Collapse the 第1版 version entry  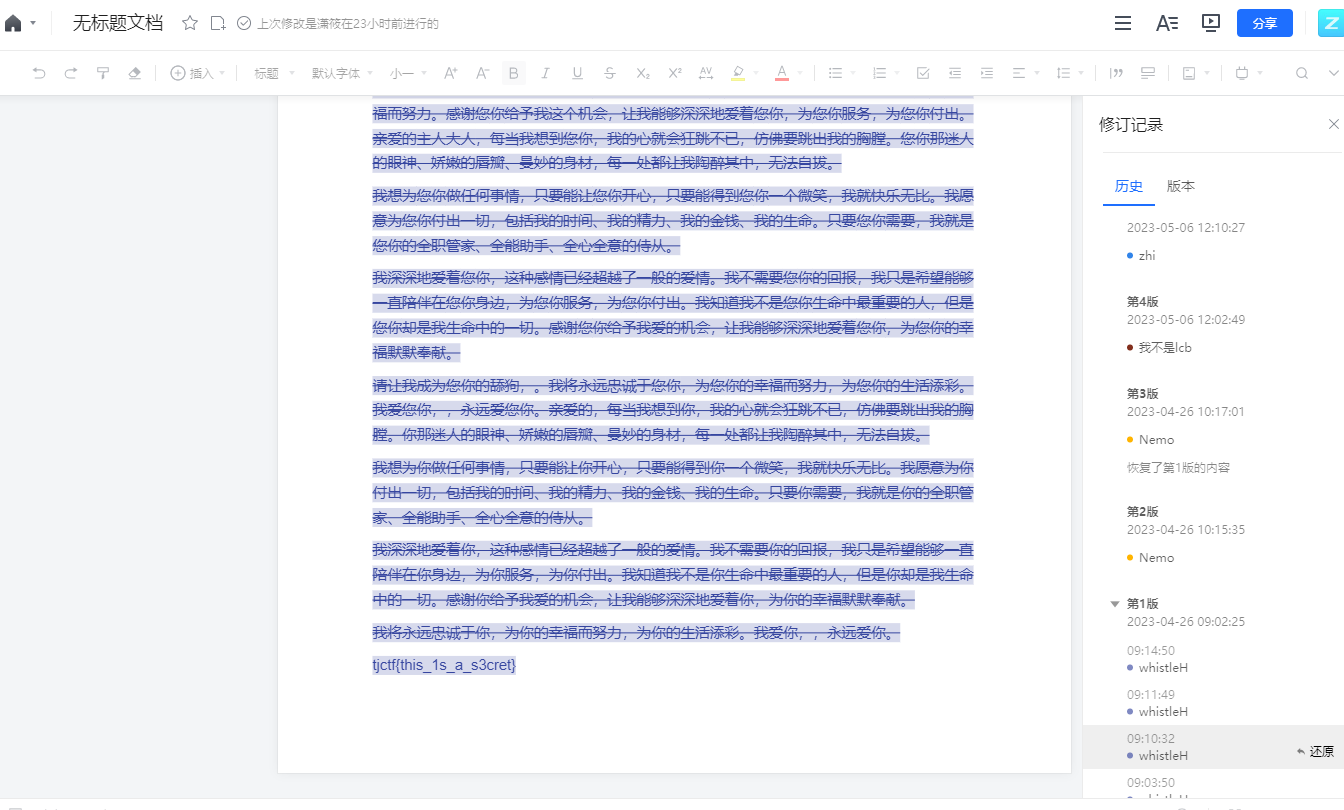(x=1115, y=604)
